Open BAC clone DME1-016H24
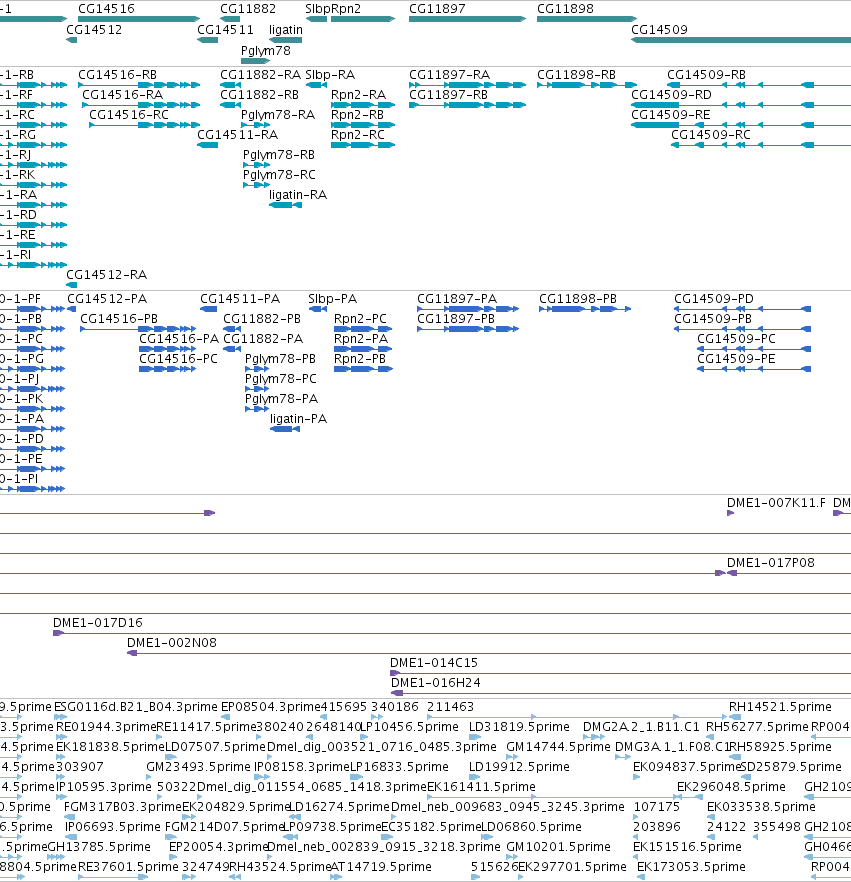The height and width of the screenshot is (882, 851). tap(436, 683)
